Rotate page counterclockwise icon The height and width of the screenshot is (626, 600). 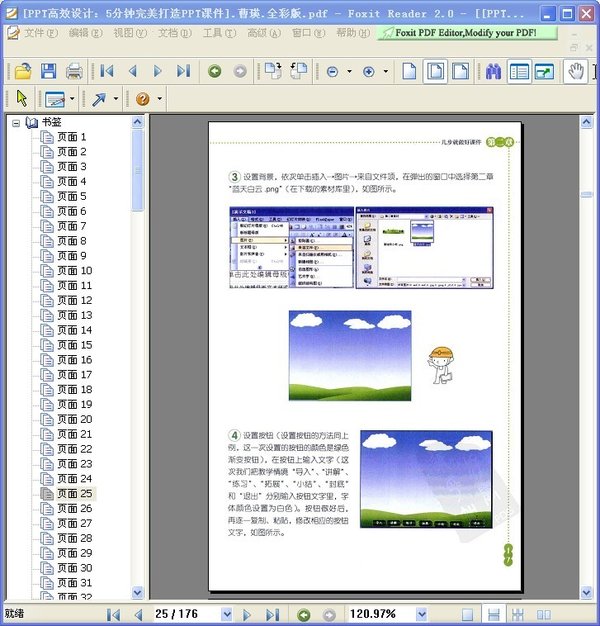[x=298, y=71]
